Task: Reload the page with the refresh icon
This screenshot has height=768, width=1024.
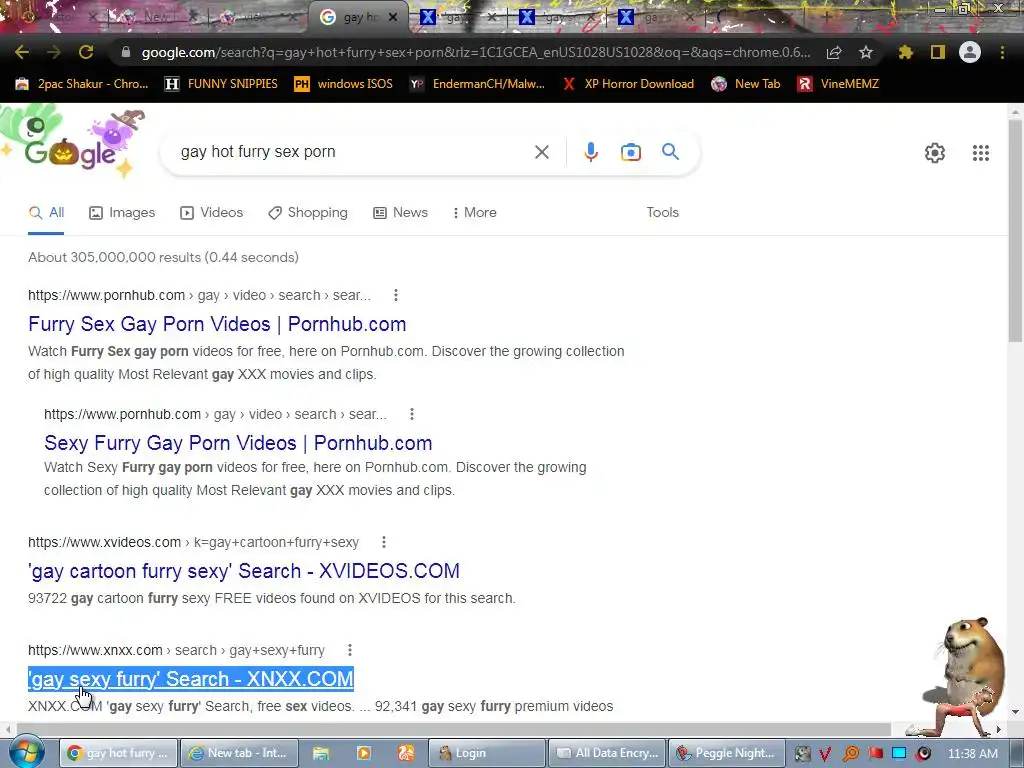Action: click(x=86, y=52)
